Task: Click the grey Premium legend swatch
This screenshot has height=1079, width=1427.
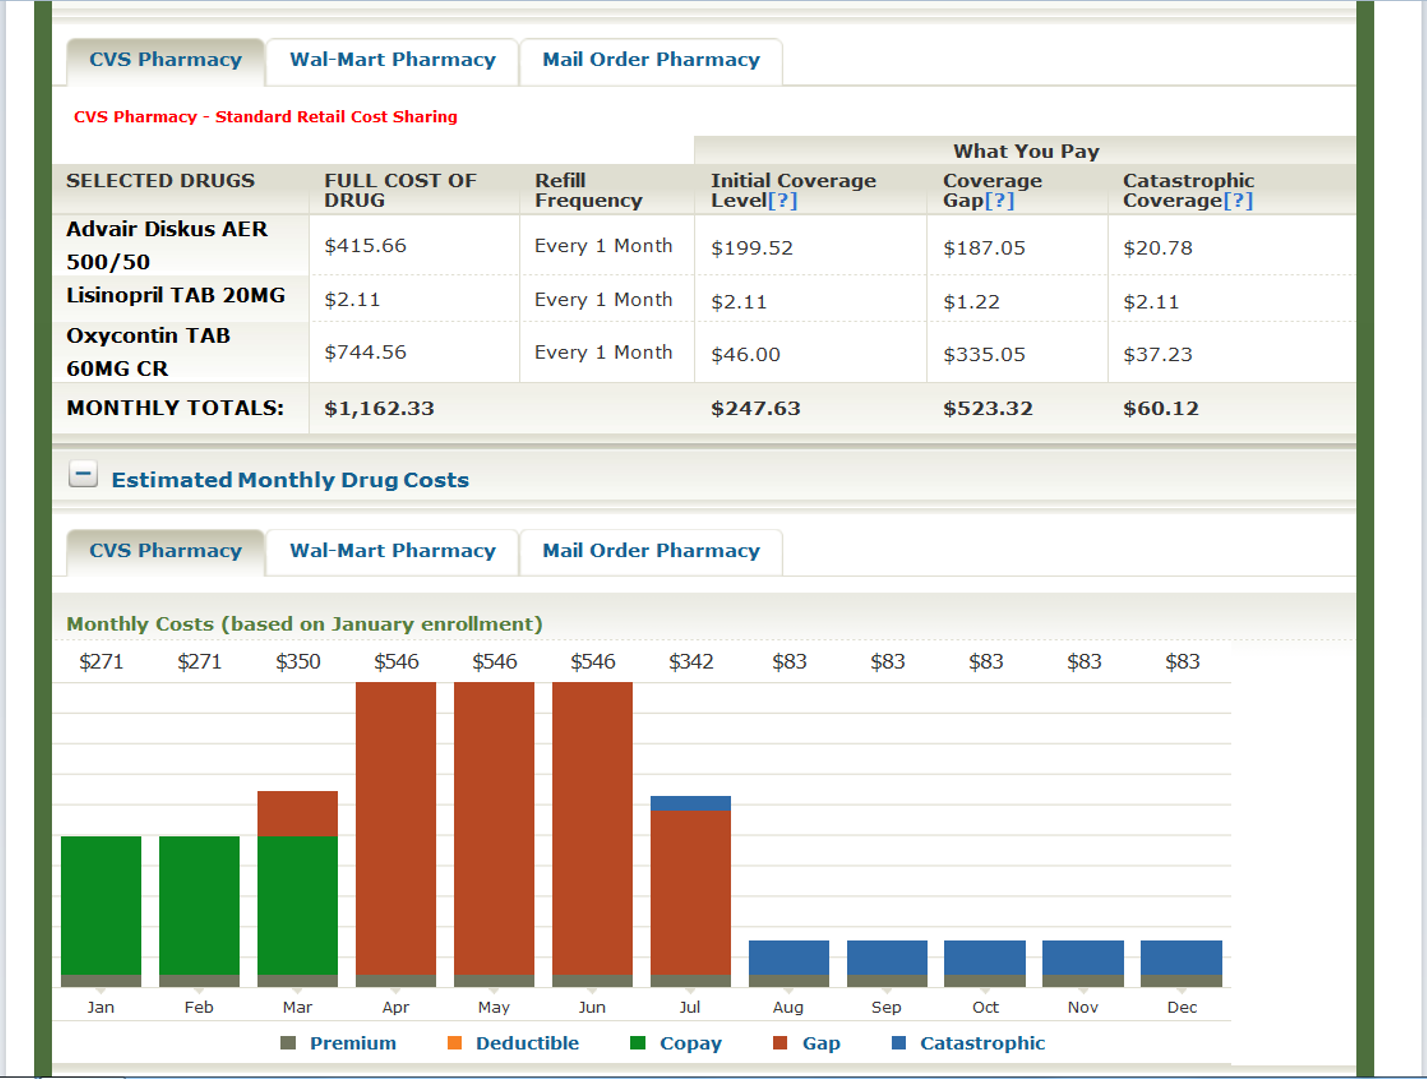Action: coord(288,1043)
